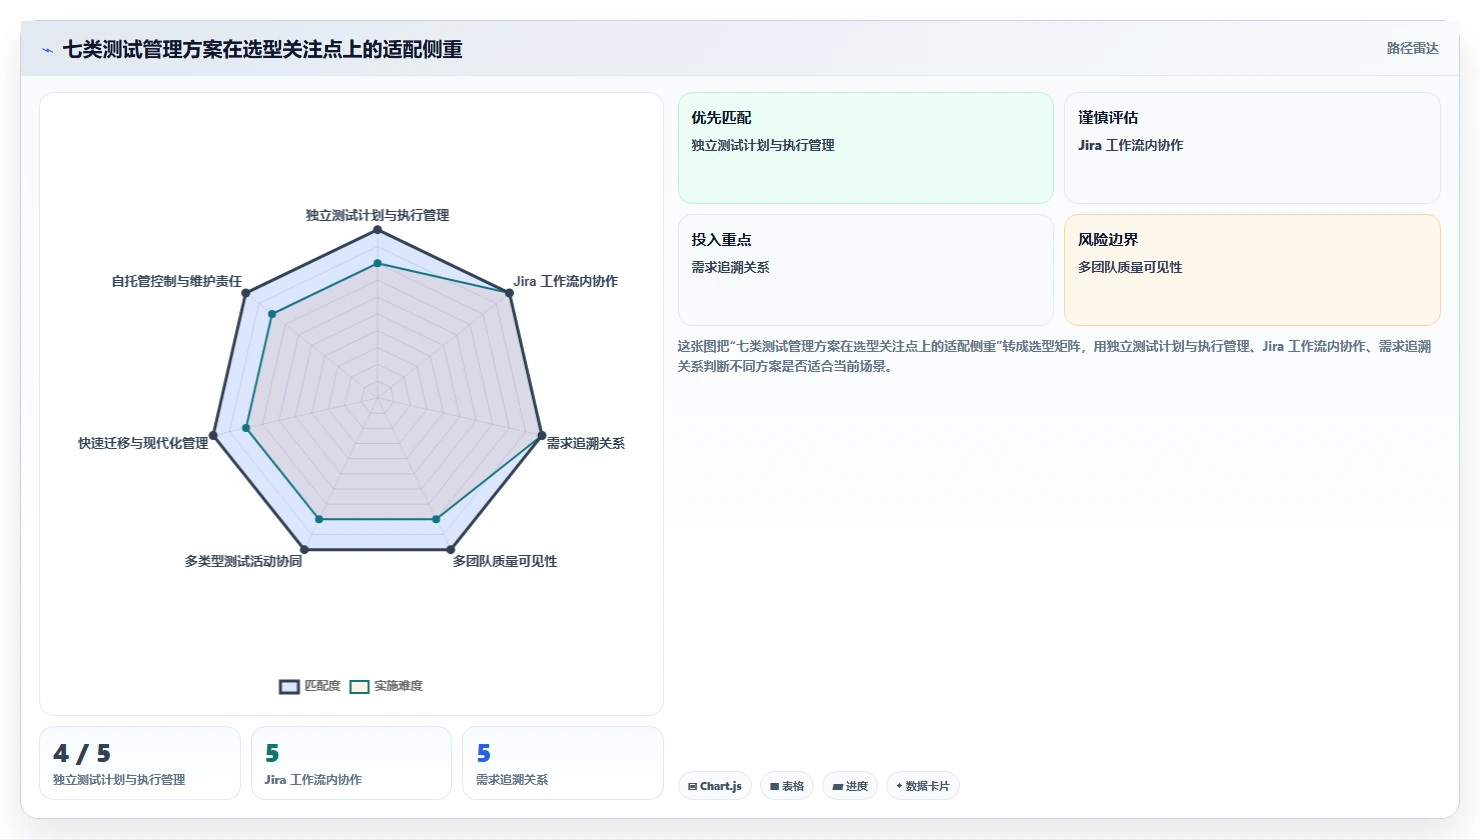Viewport: 1480px width, 840px height.
Task: Click the 路径雷达 label in the header
Action: pyautogui.click(x=1413, y=48)
